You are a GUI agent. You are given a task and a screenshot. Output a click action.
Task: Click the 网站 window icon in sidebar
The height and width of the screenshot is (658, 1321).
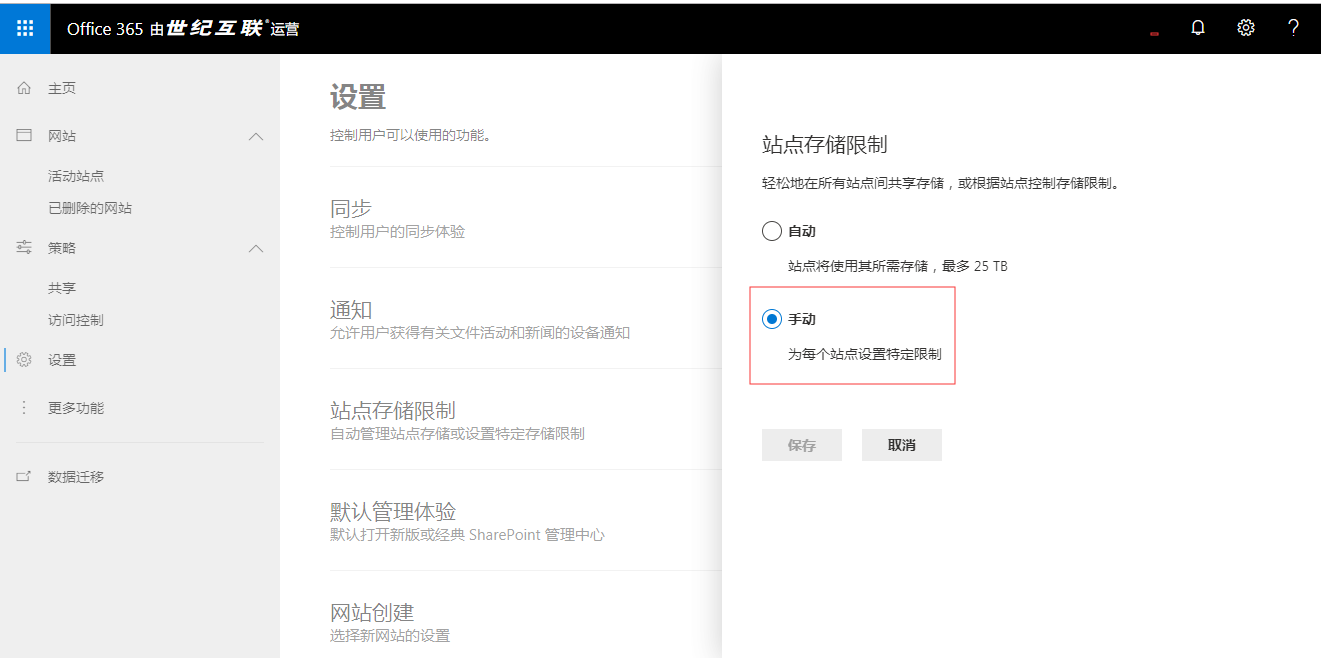pyautogui.click(x=24, y=136)
